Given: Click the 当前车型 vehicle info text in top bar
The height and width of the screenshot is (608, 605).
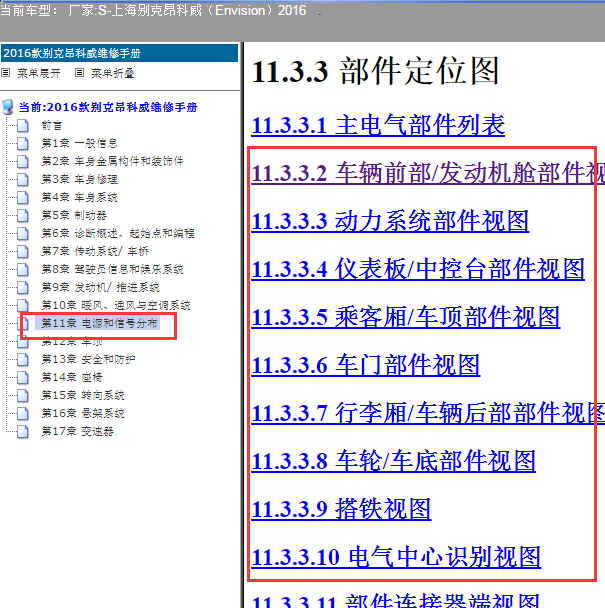Looking at the screenshot, I should [x=153, y=10].
